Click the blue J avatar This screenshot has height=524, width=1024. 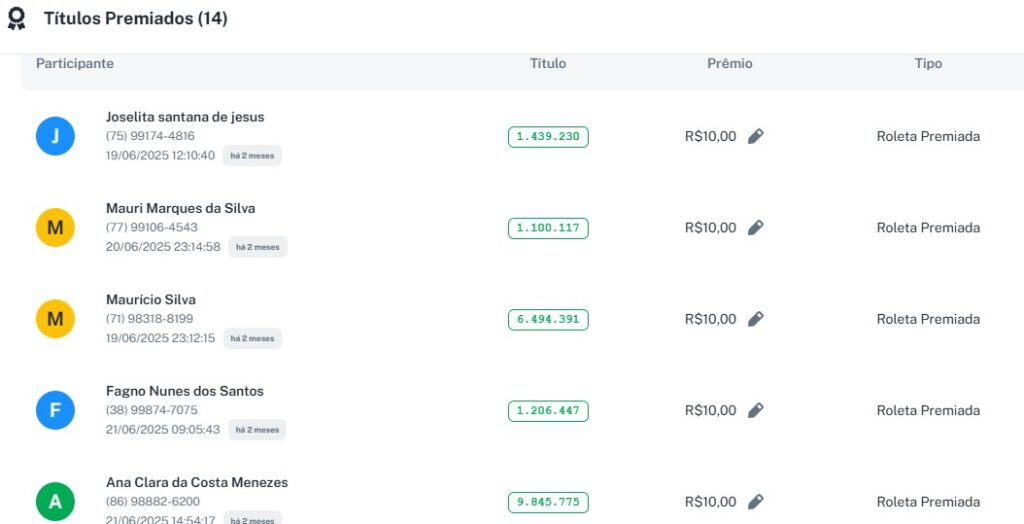point(55,136)
